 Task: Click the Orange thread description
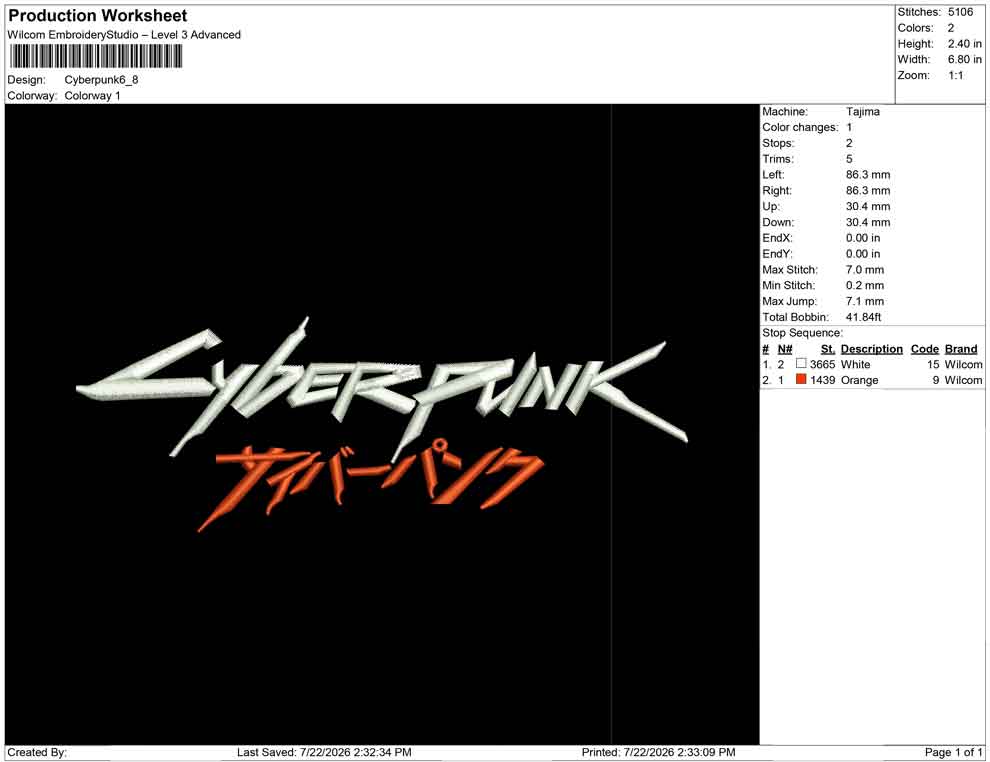click(859, 380)
